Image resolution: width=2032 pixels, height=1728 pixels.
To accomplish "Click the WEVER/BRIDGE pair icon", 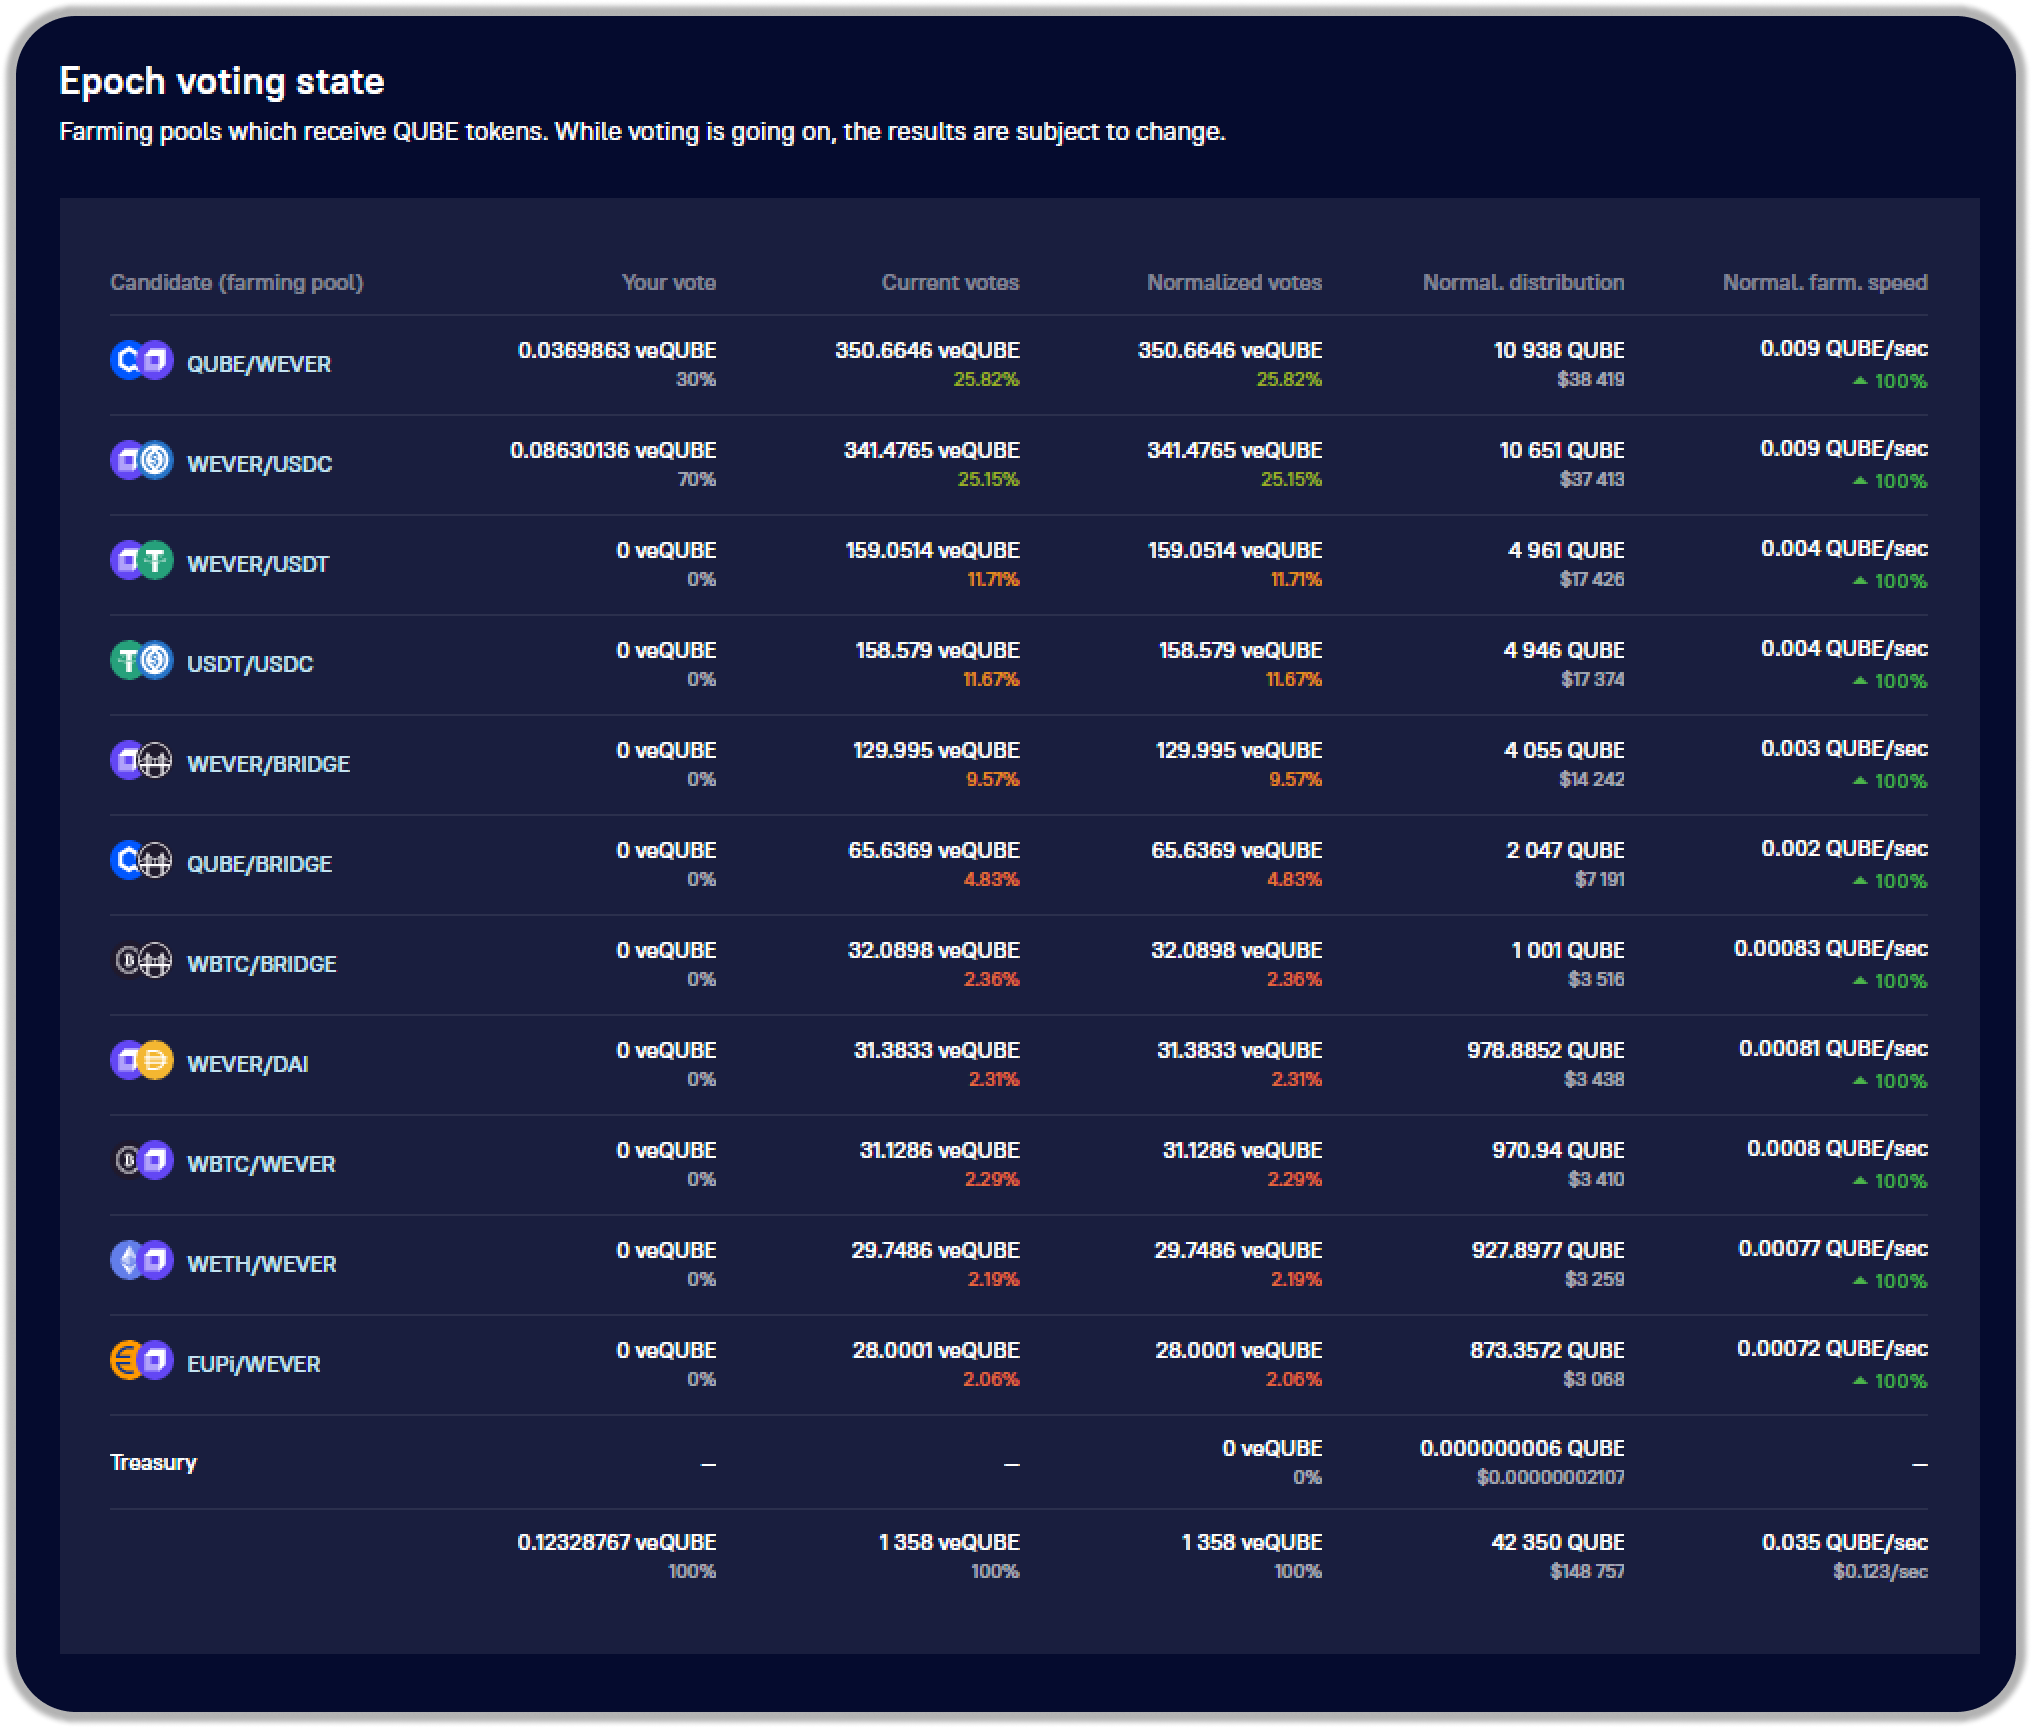I will click(x=141, y=761).
